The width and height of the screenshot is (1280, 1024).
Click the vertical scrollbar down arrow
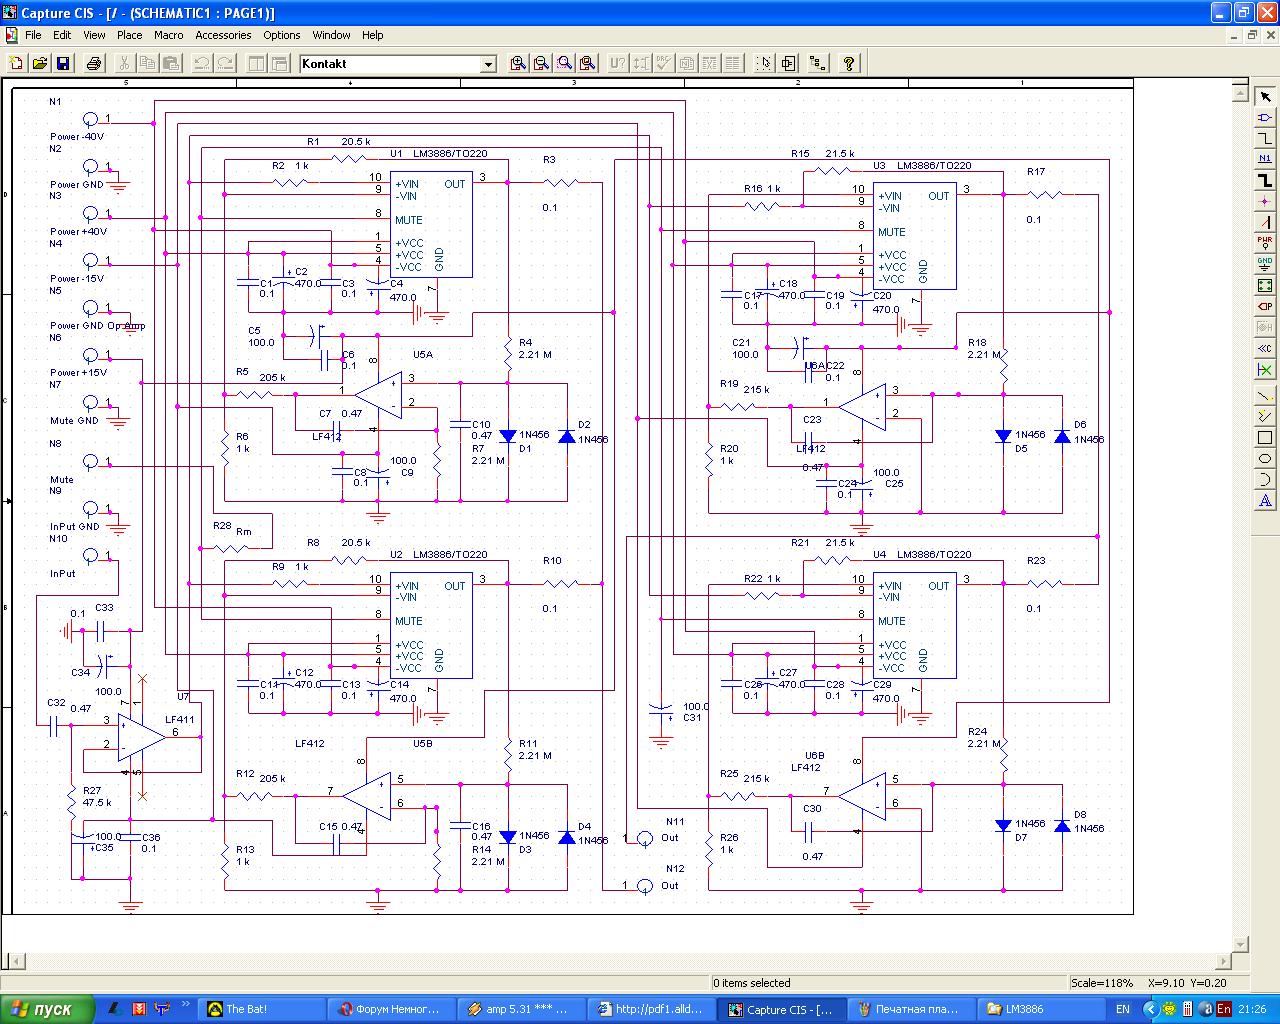point(1241,943)
